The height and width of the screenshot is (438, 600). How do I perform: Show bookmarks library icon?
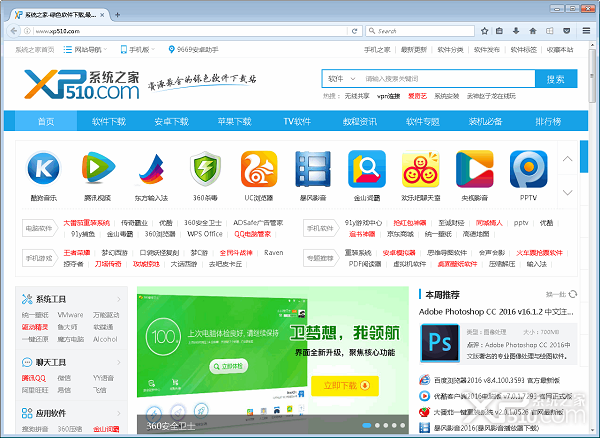coord(499,31)
